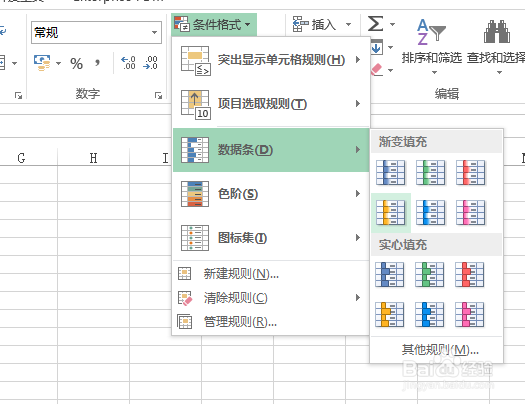Apply comma style formatting
Image resolution: width=525 pixels, height=404 pixels.
[97, 63]
